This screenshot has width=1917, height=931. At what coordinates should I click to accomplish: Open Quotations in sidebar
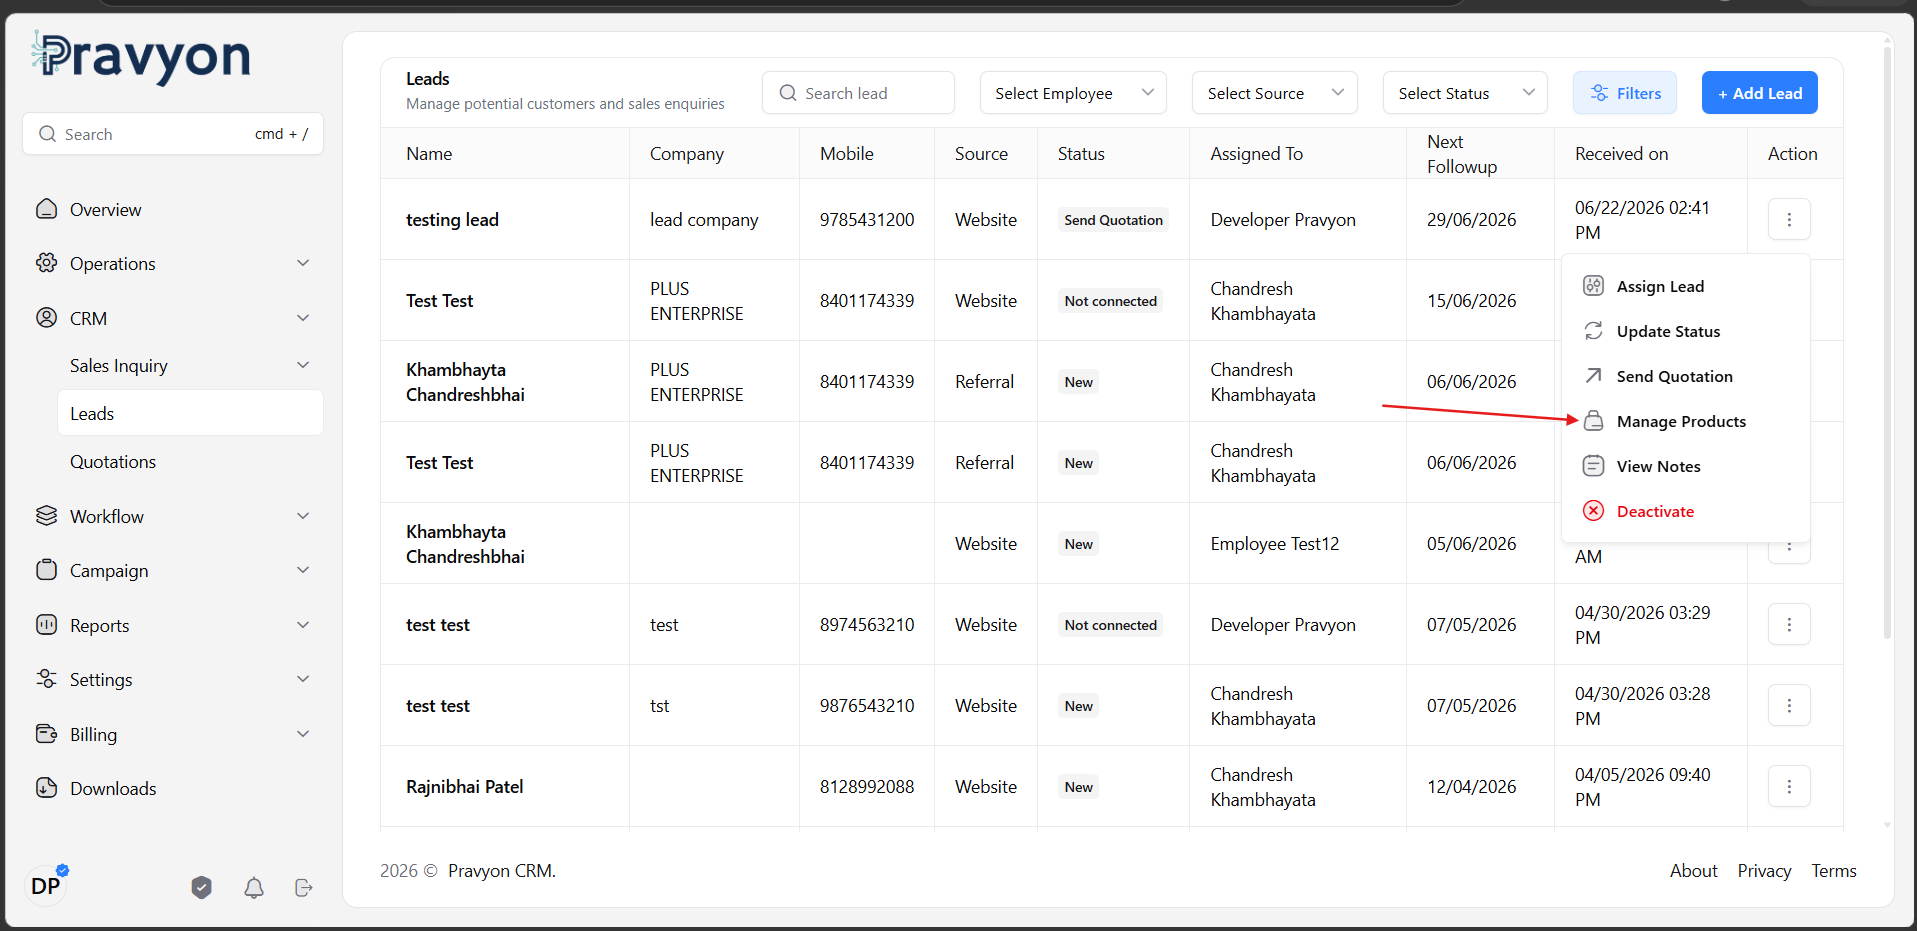tap(190, 461)
